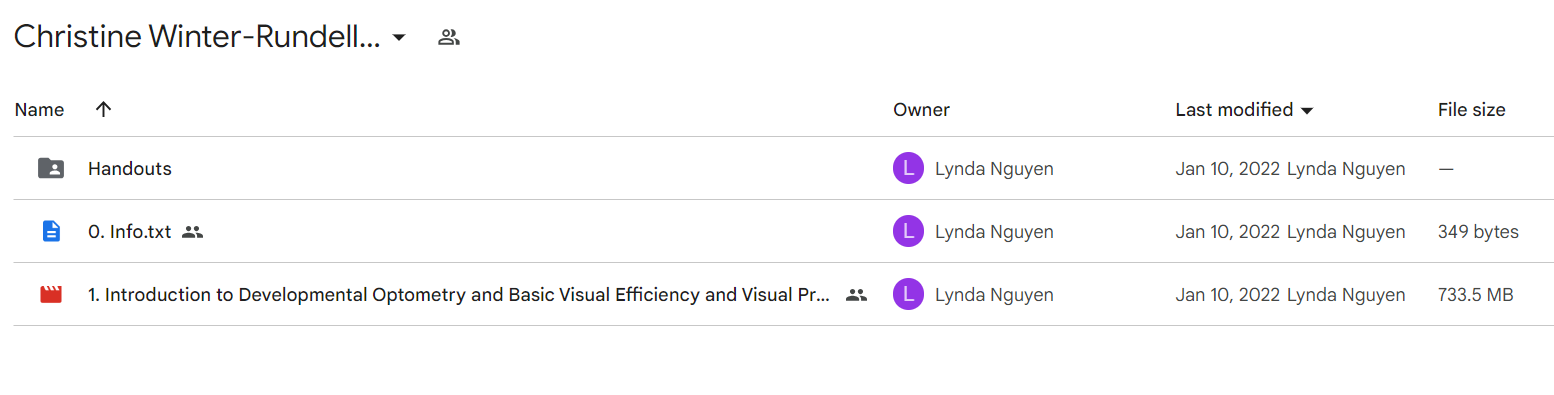
Task: Open the shared people icon beside folder title
Action: (x=449, y=38)
